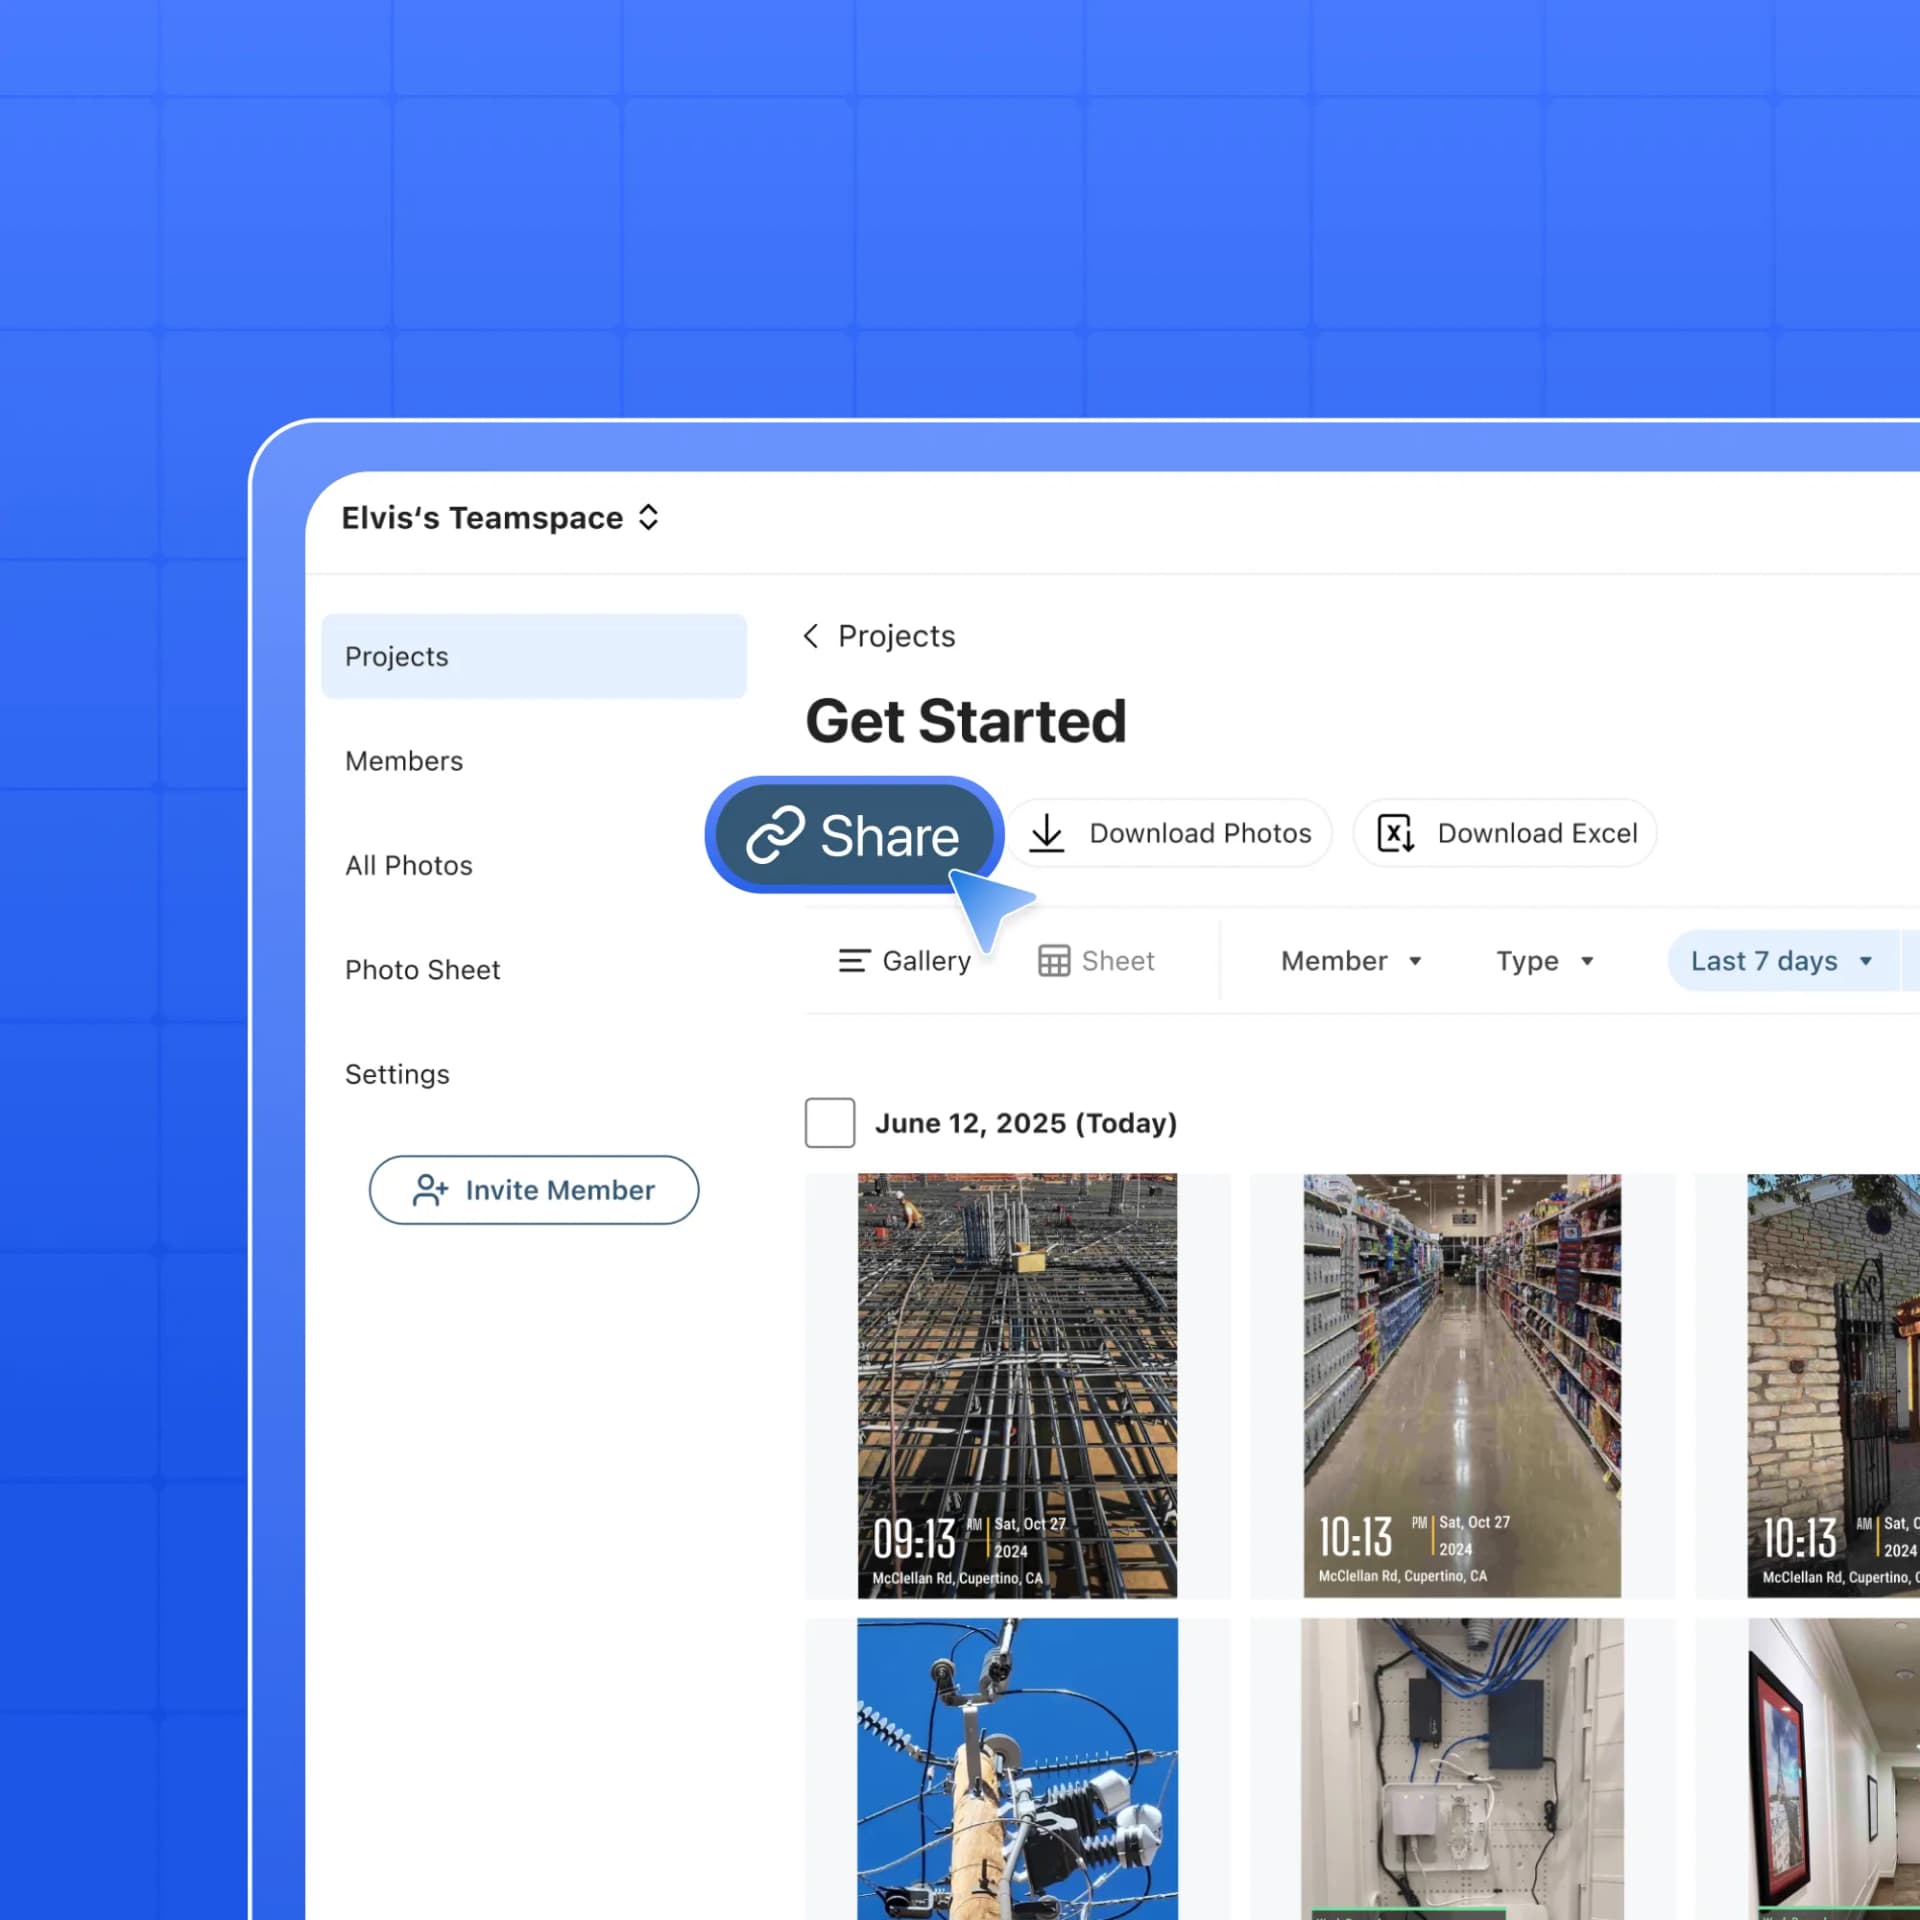This screenshot has width=1920, height=1920.
Task: Click the add-person icon in Invite Member
Action: tap(430, 1190)
